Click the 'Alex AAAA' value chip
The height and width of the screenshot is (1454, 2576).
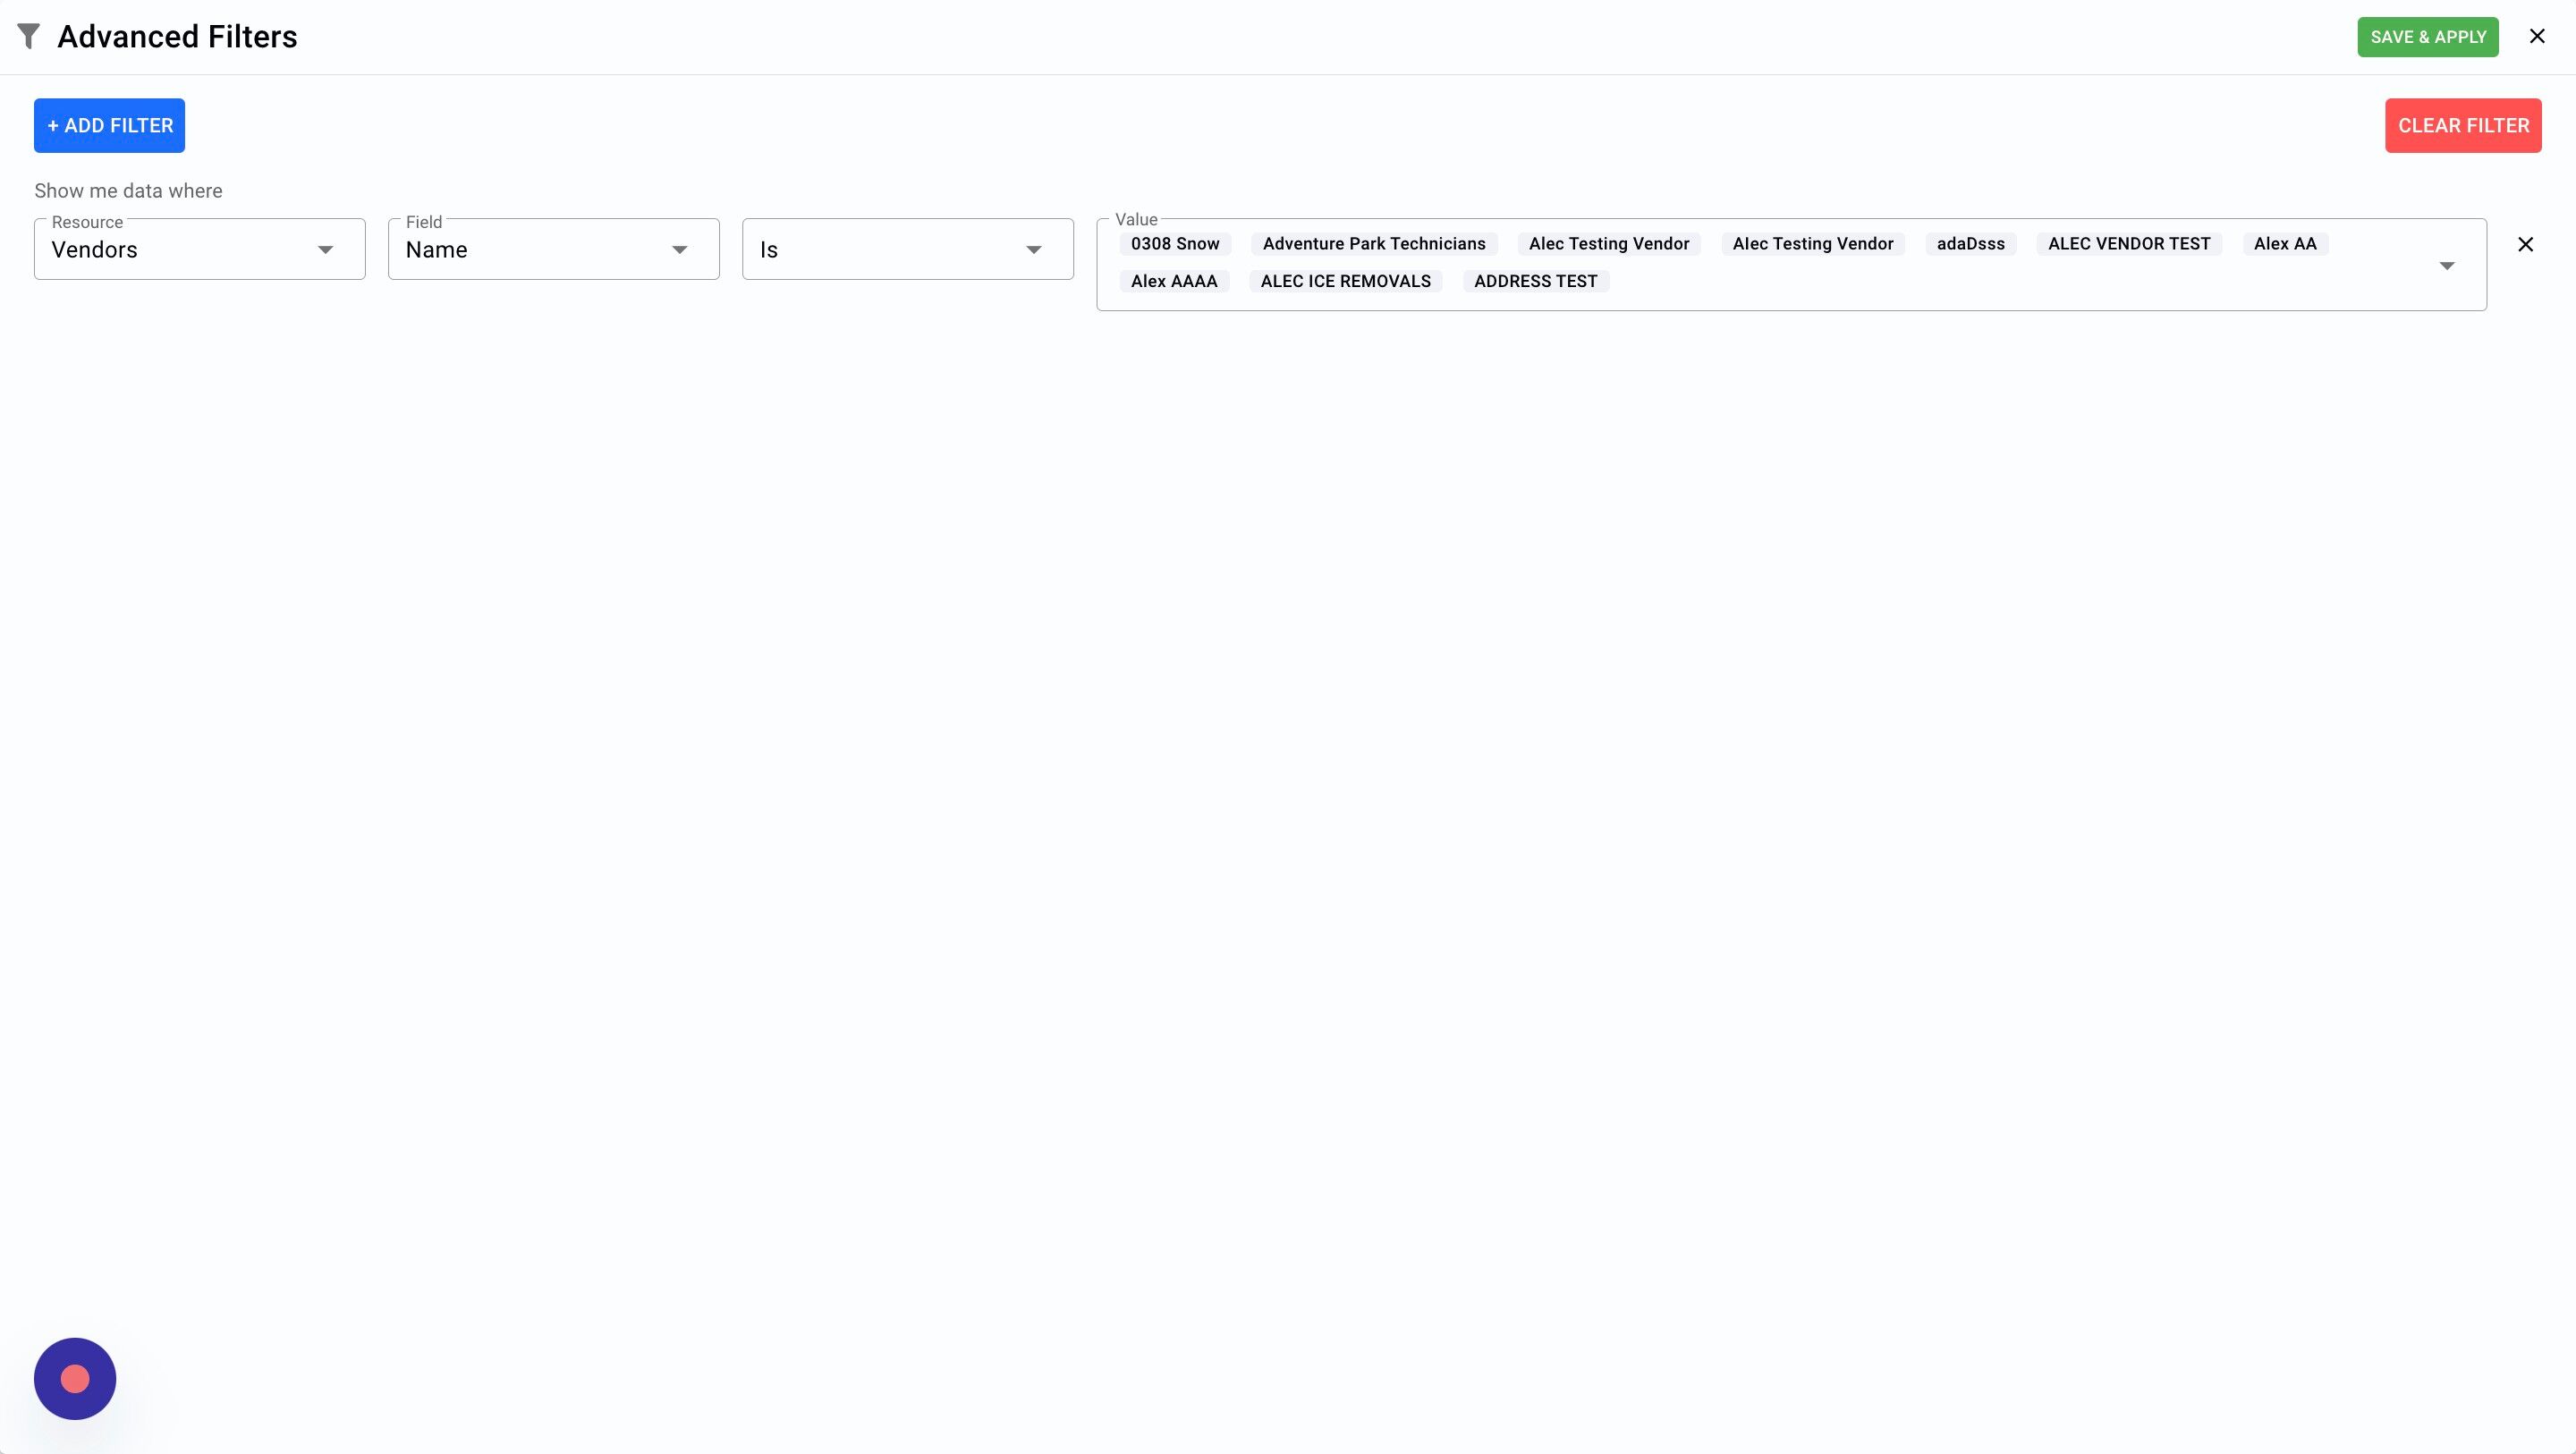click(1173, 282)
